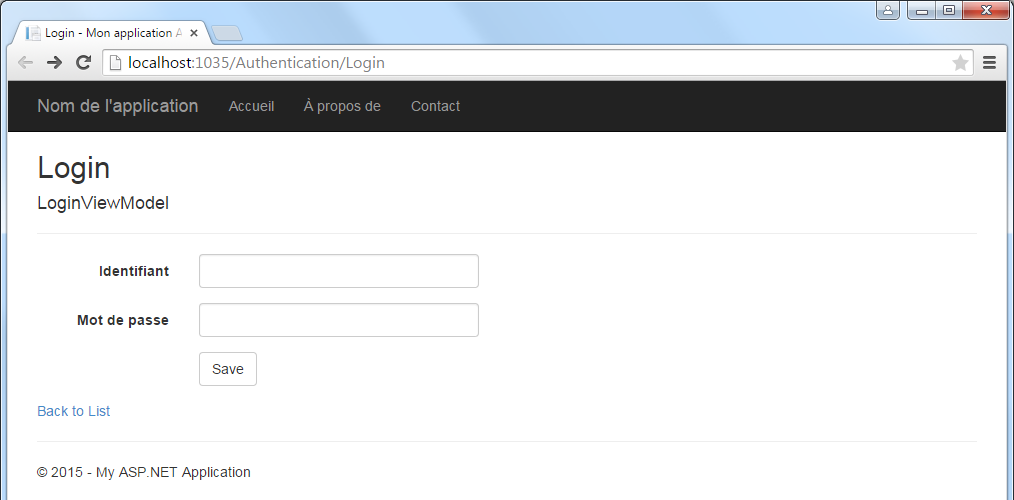Click the browser back arrow
This screenshot has width=1014, height=500.
point(25,63)
